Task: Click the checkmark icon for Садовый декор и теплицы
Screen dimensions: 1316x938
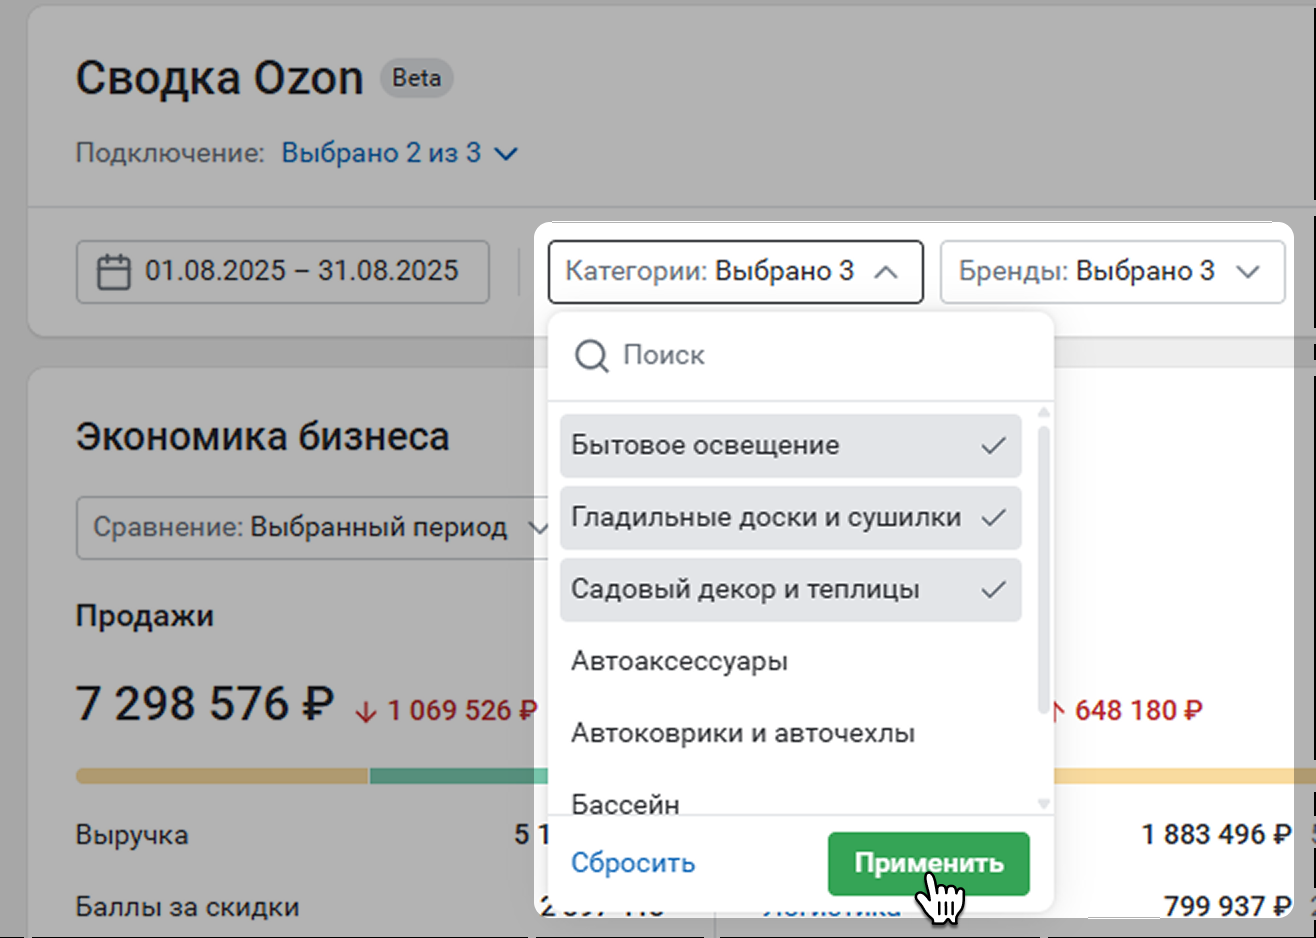Action: tap(993, 590)
